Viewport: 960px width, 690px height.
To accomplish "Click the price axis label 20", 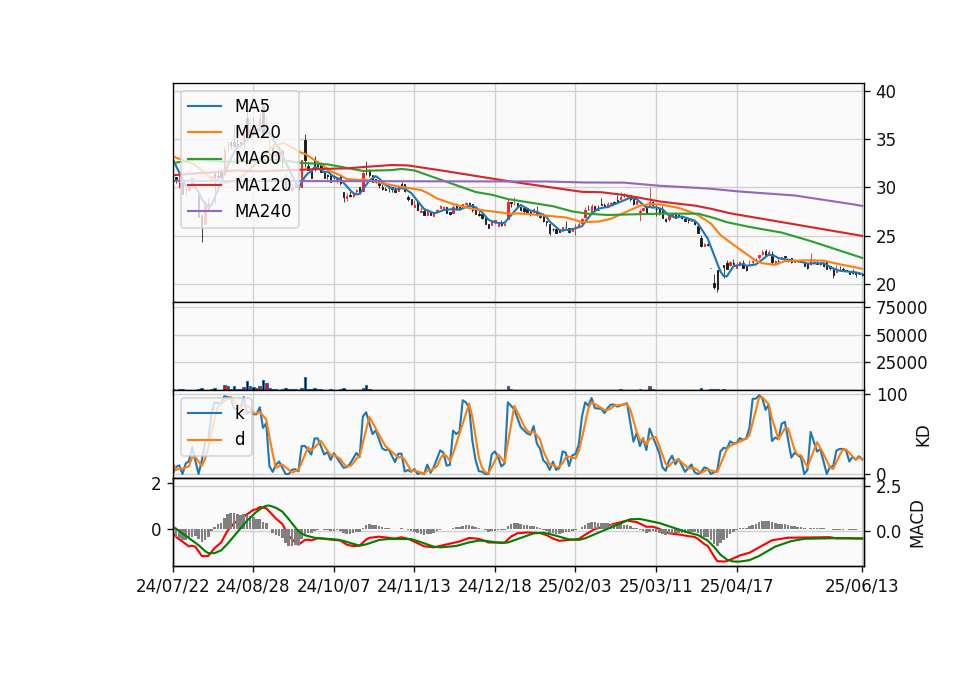I will pos(886,285).
